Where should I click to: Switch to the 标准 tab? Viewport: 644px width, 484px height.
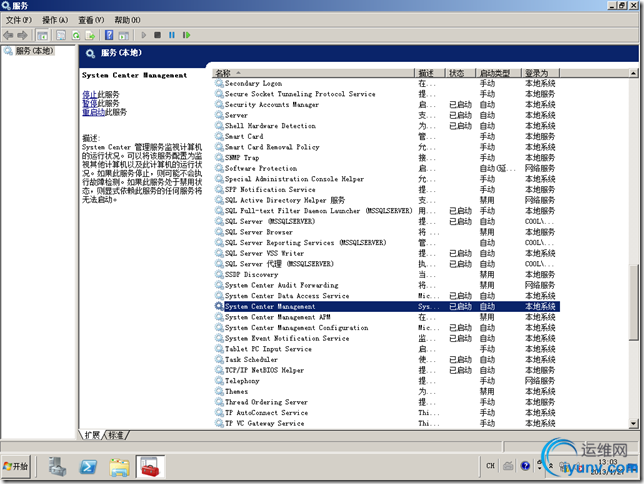click(116, 435)
